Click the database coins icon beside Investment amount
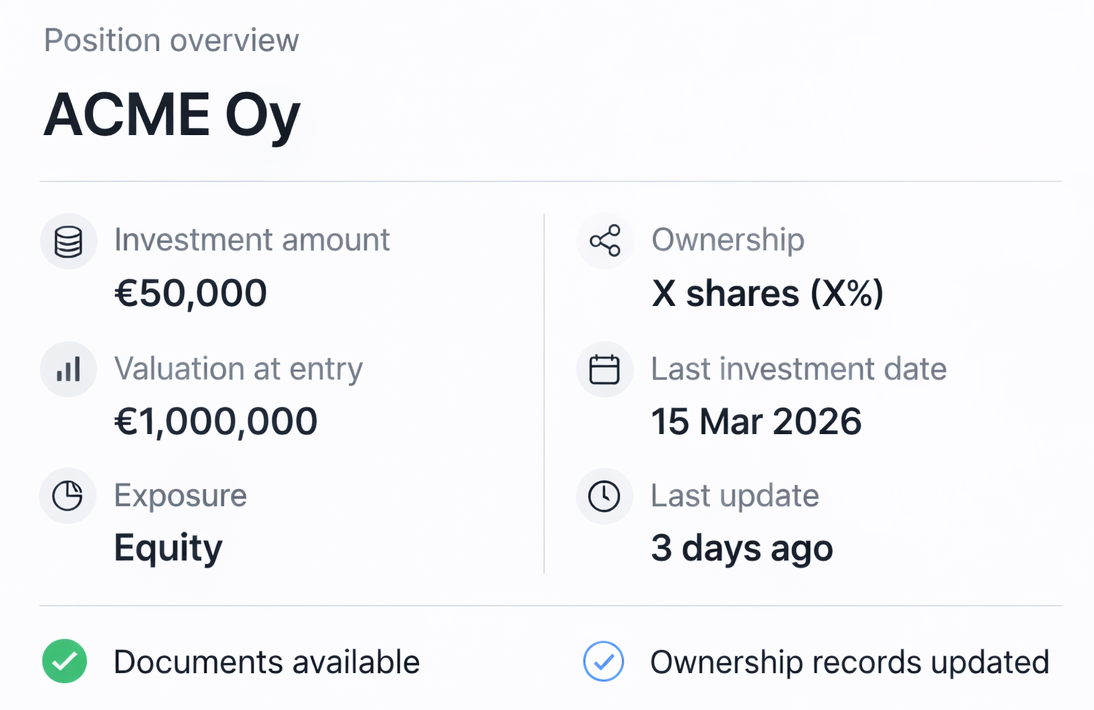Image resolution: width=1094 pixels, height=710 pixels. [68, 242]
